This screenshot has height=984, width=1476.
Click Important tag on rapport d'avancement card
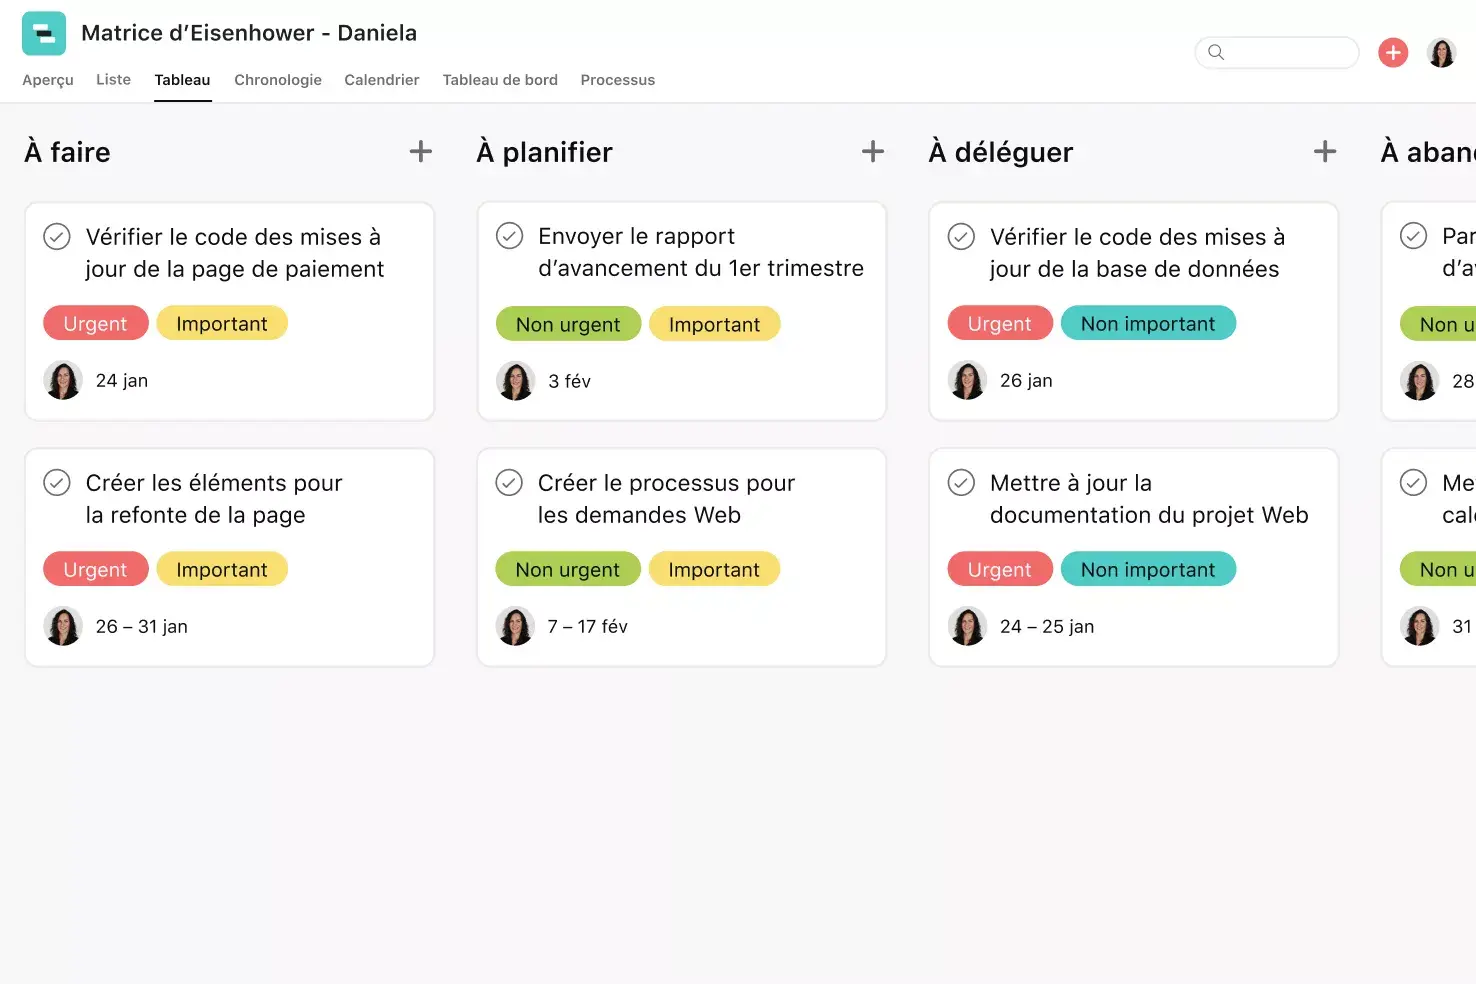[x=714, y=324]
